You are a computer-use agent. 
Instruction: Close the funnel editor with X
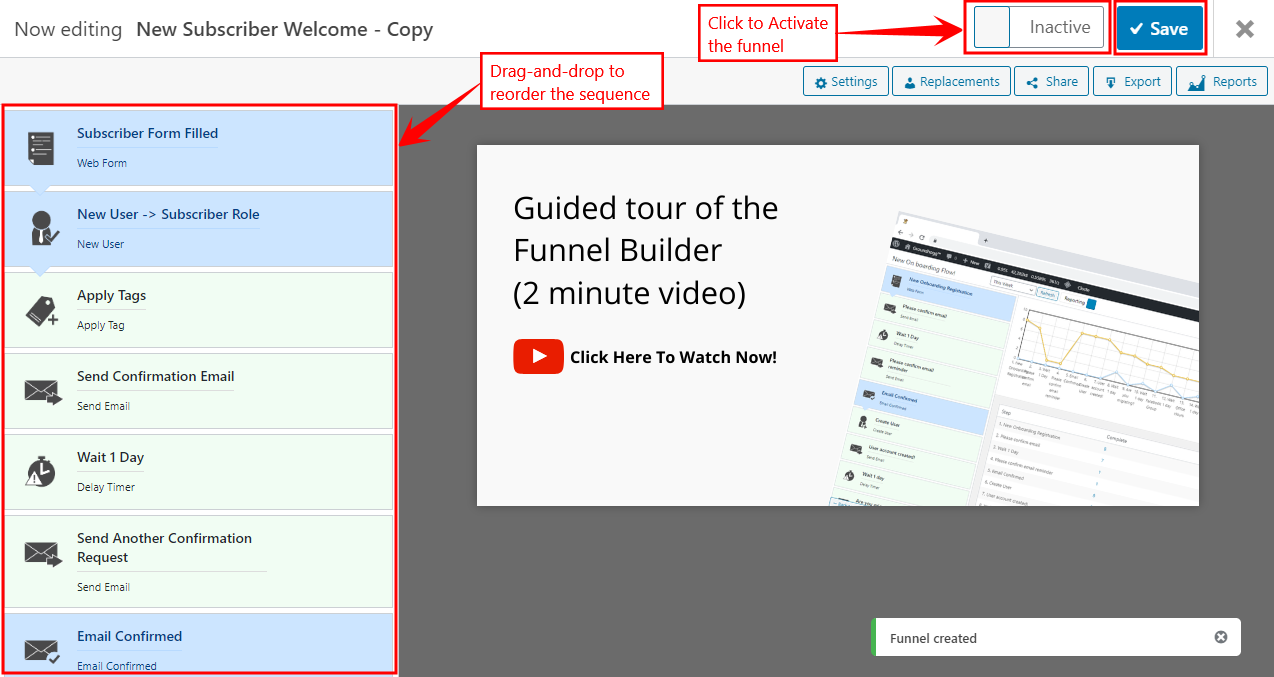pyautogui.click(x=1244, y=29)
